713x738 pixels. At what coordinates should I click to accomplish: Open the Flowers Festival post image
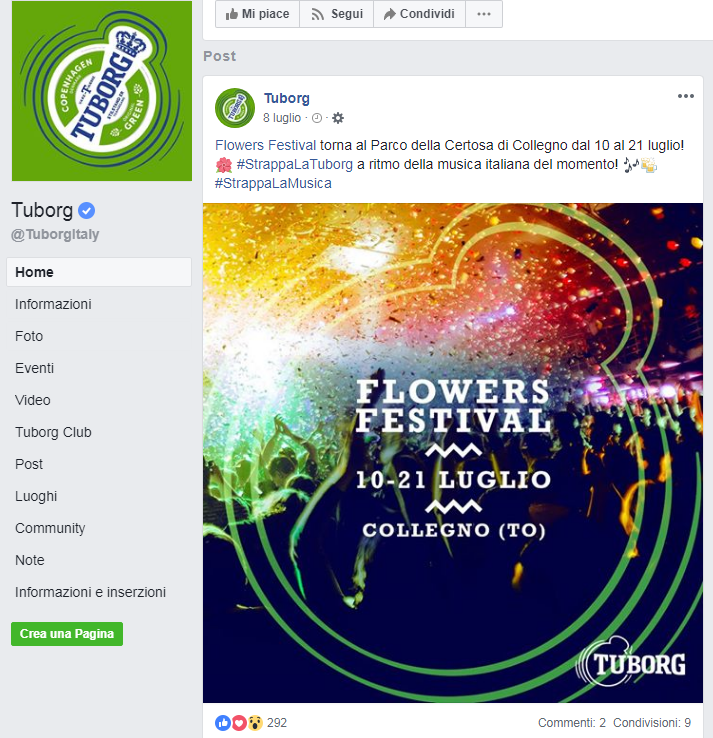click(453, 453)
